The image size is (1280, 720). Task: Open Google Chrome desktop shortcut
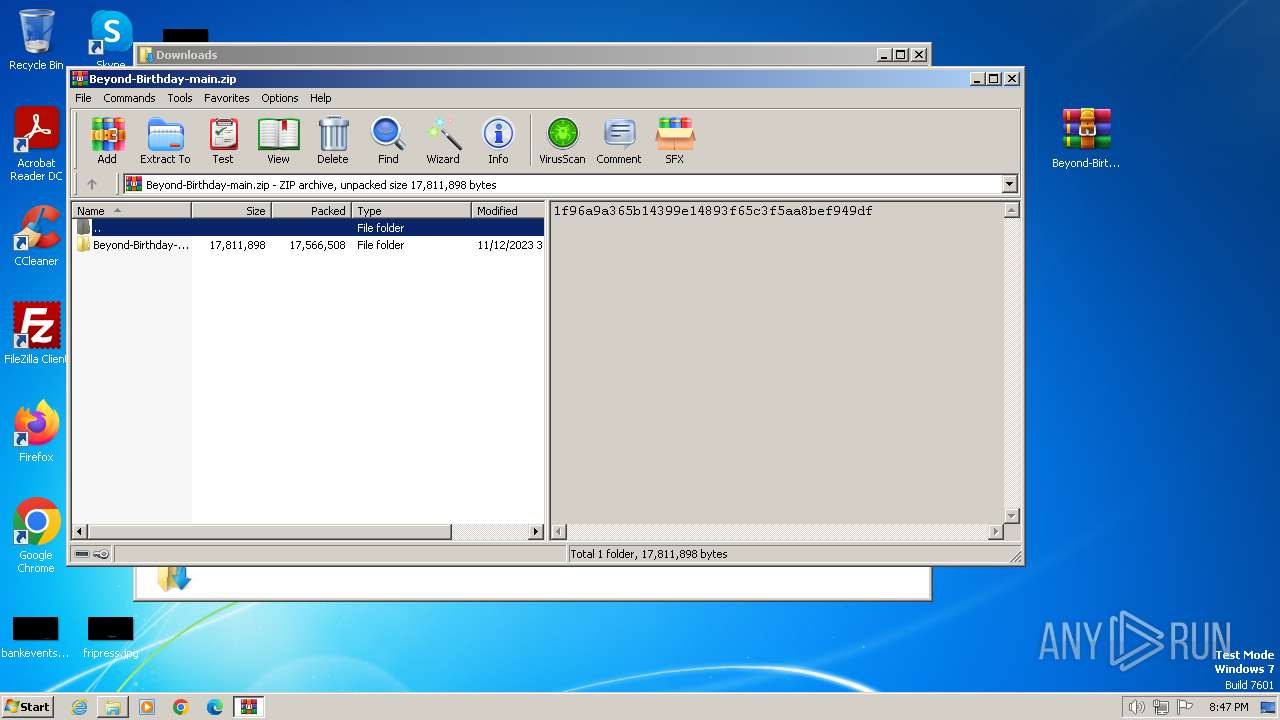[x=36, y=535]
